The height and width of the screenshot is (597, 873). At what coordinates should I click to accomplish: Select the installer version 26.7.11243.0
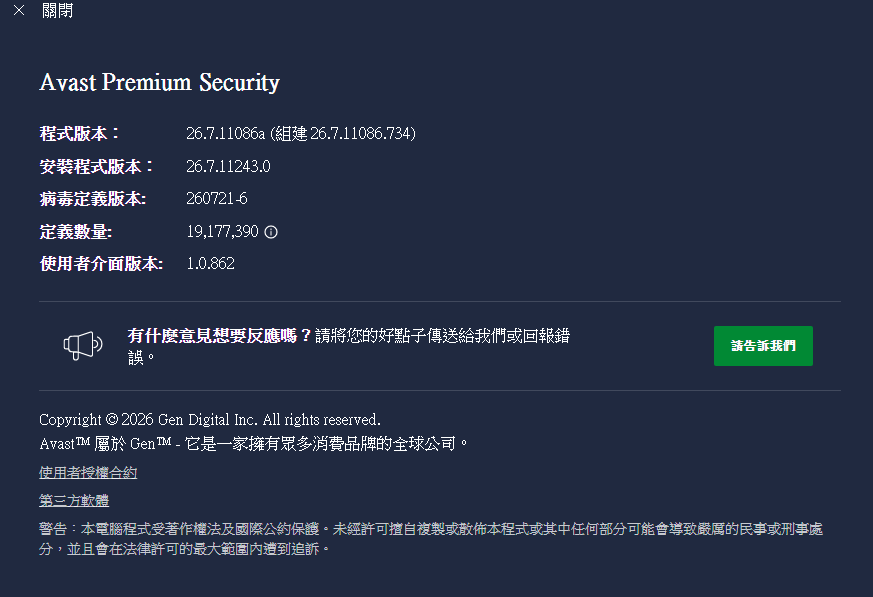tap(228, 167)
